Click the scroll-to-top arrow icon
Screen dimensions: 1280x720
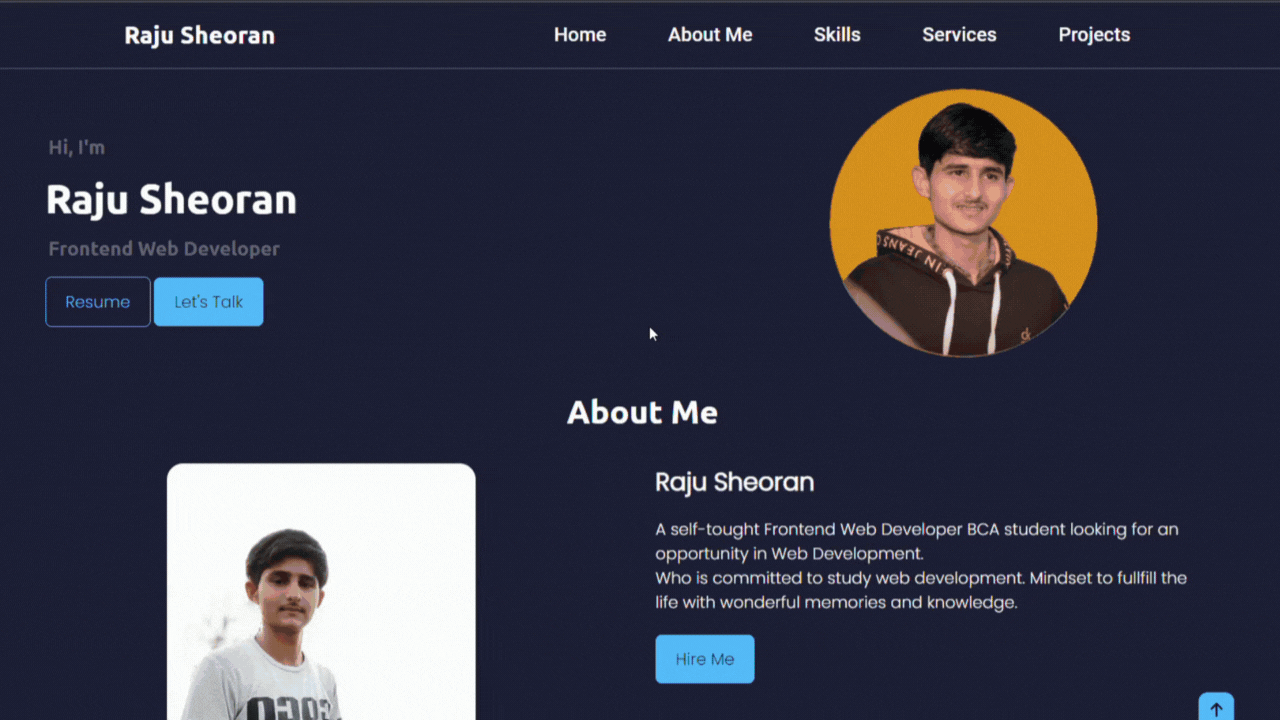point(1216,707)
